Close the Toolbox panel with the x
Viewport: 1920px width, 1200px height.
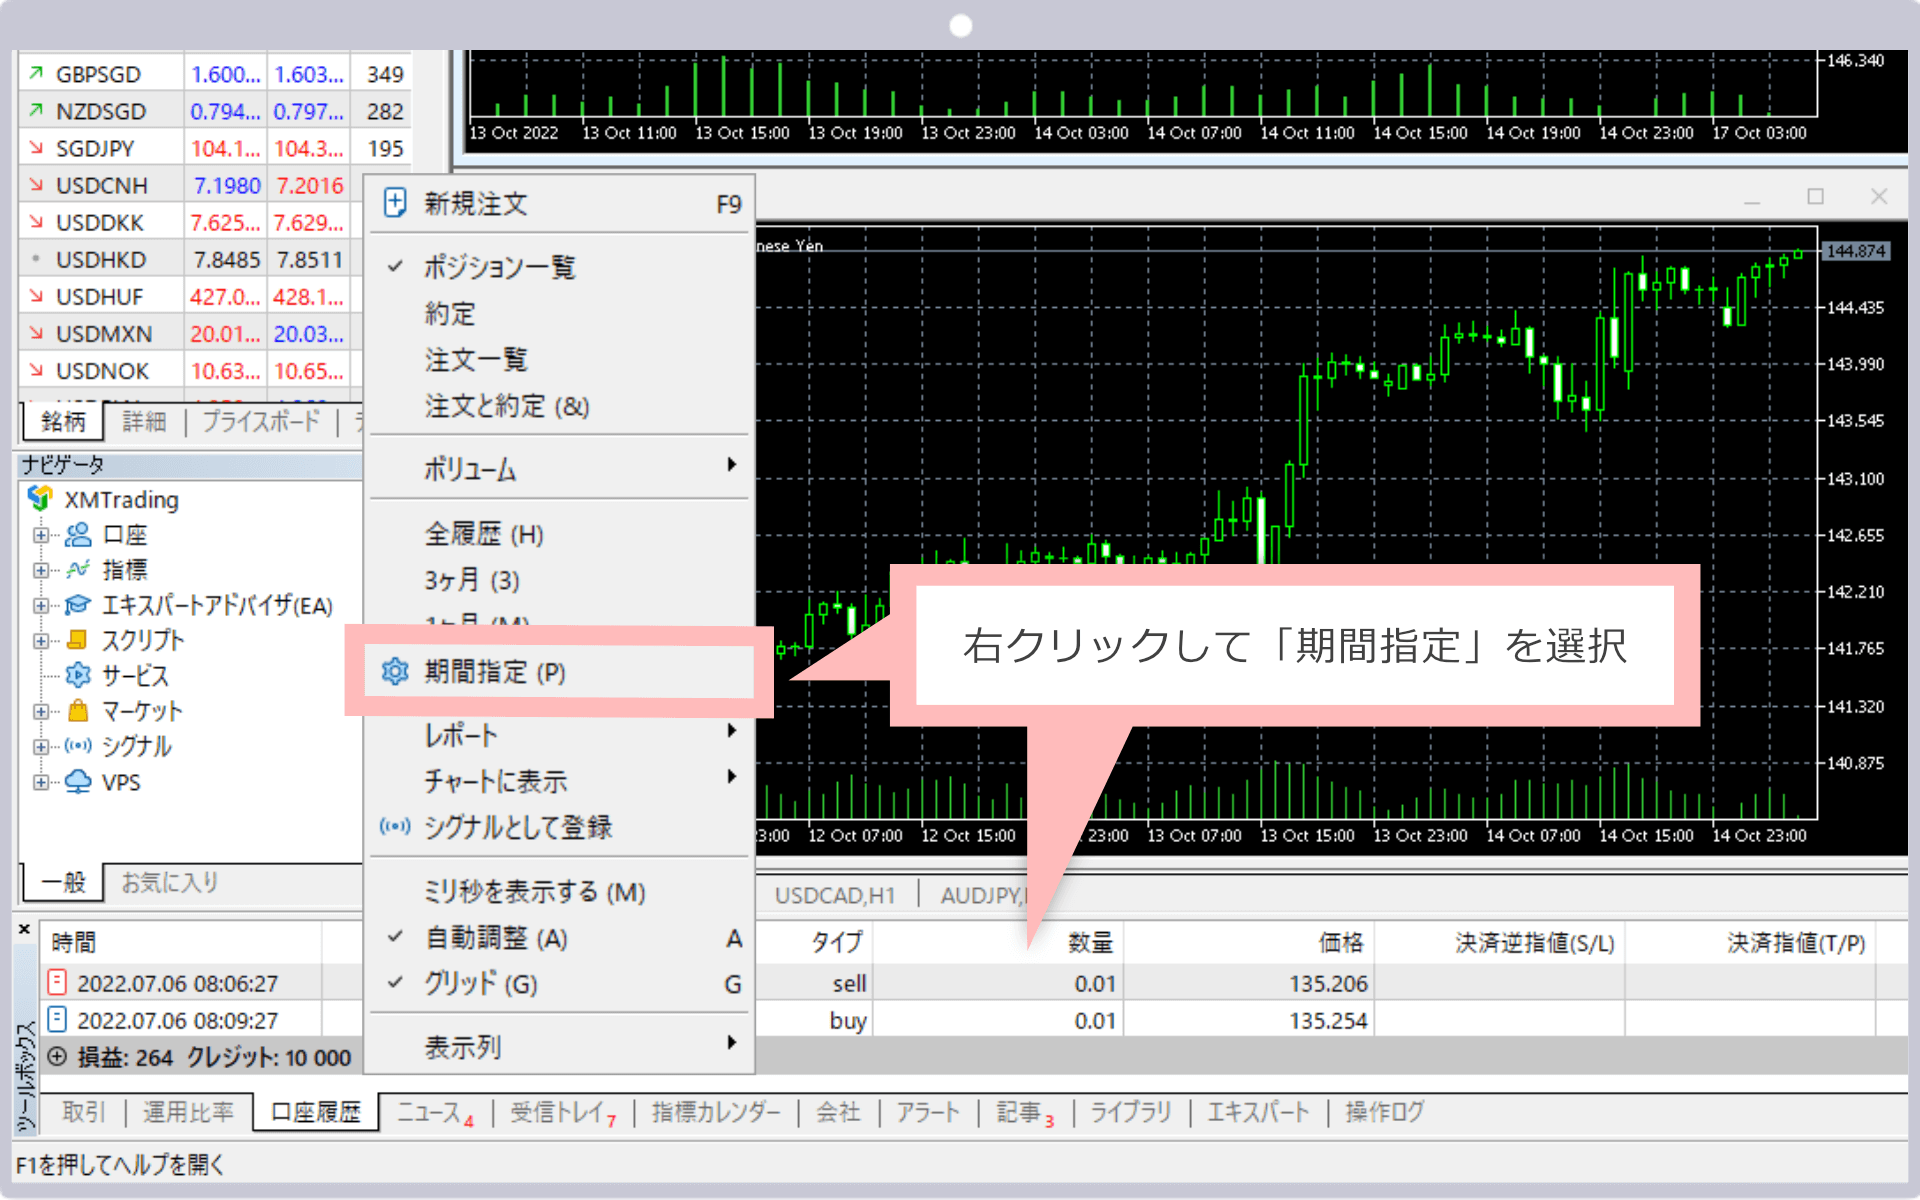25,930
